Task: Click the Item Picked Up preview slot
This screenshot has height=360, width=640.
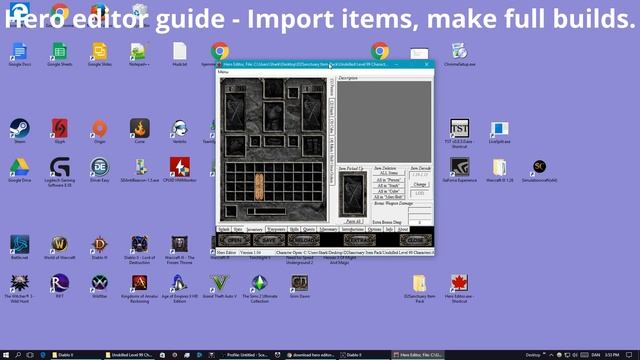Action: click(353, 194)
